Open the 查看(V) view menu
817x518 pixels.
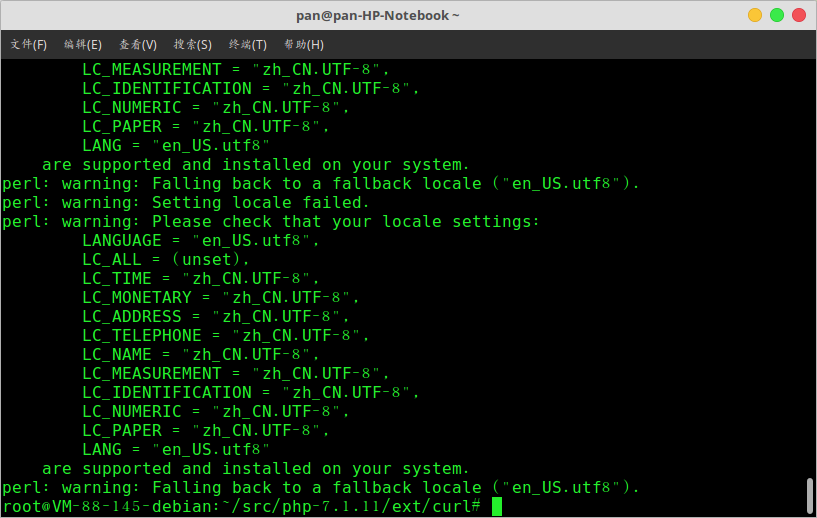[x=138, y=45]
